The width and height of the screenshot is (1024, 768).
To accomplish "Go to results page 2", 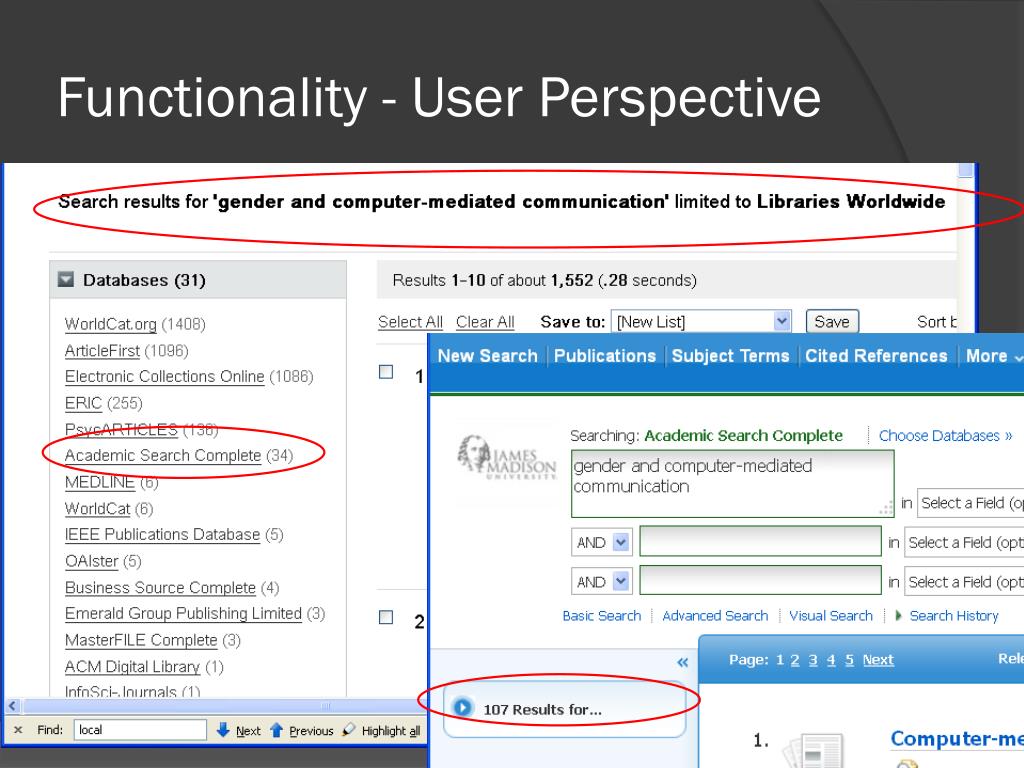I will point(795,660).
